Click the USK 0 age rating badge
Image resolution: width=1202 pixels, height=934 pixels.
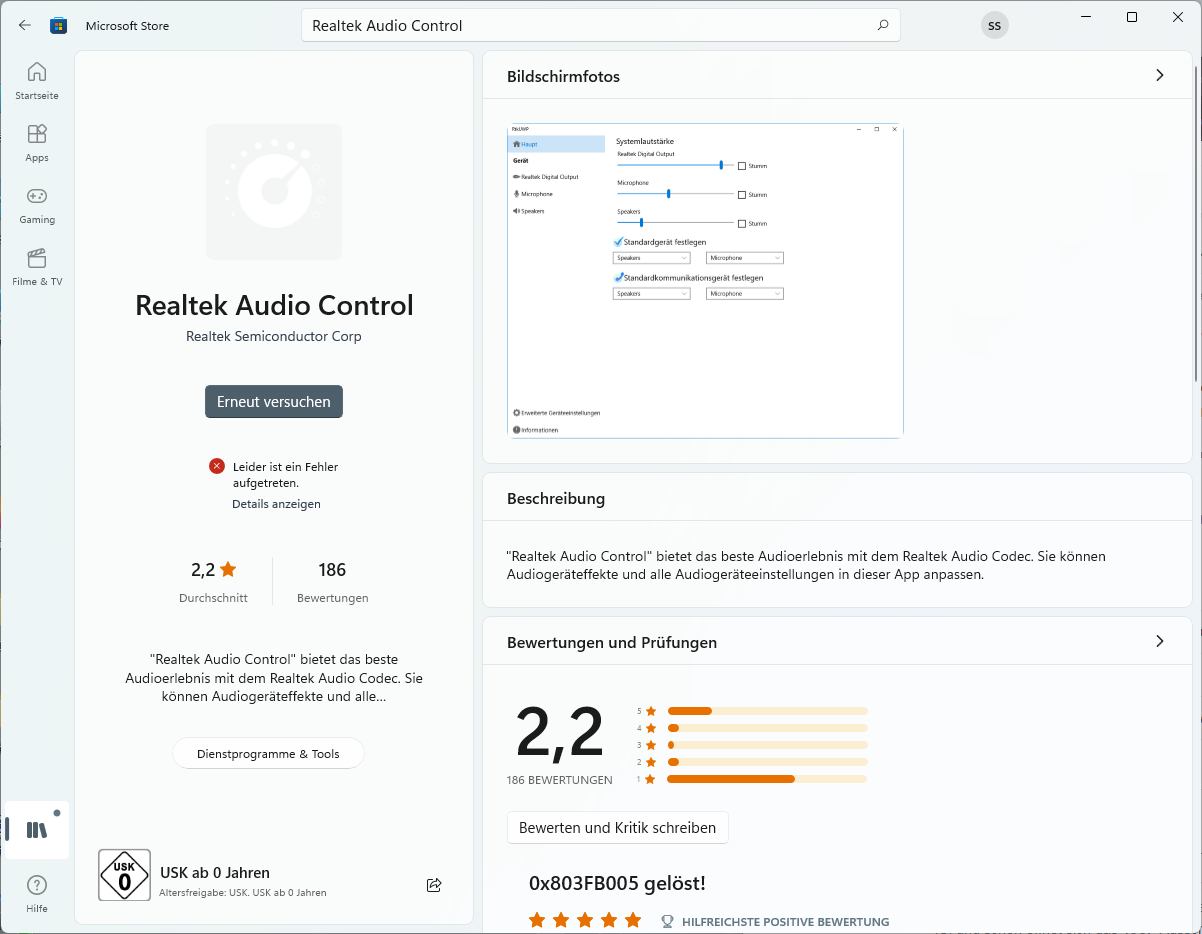point(125,875)
